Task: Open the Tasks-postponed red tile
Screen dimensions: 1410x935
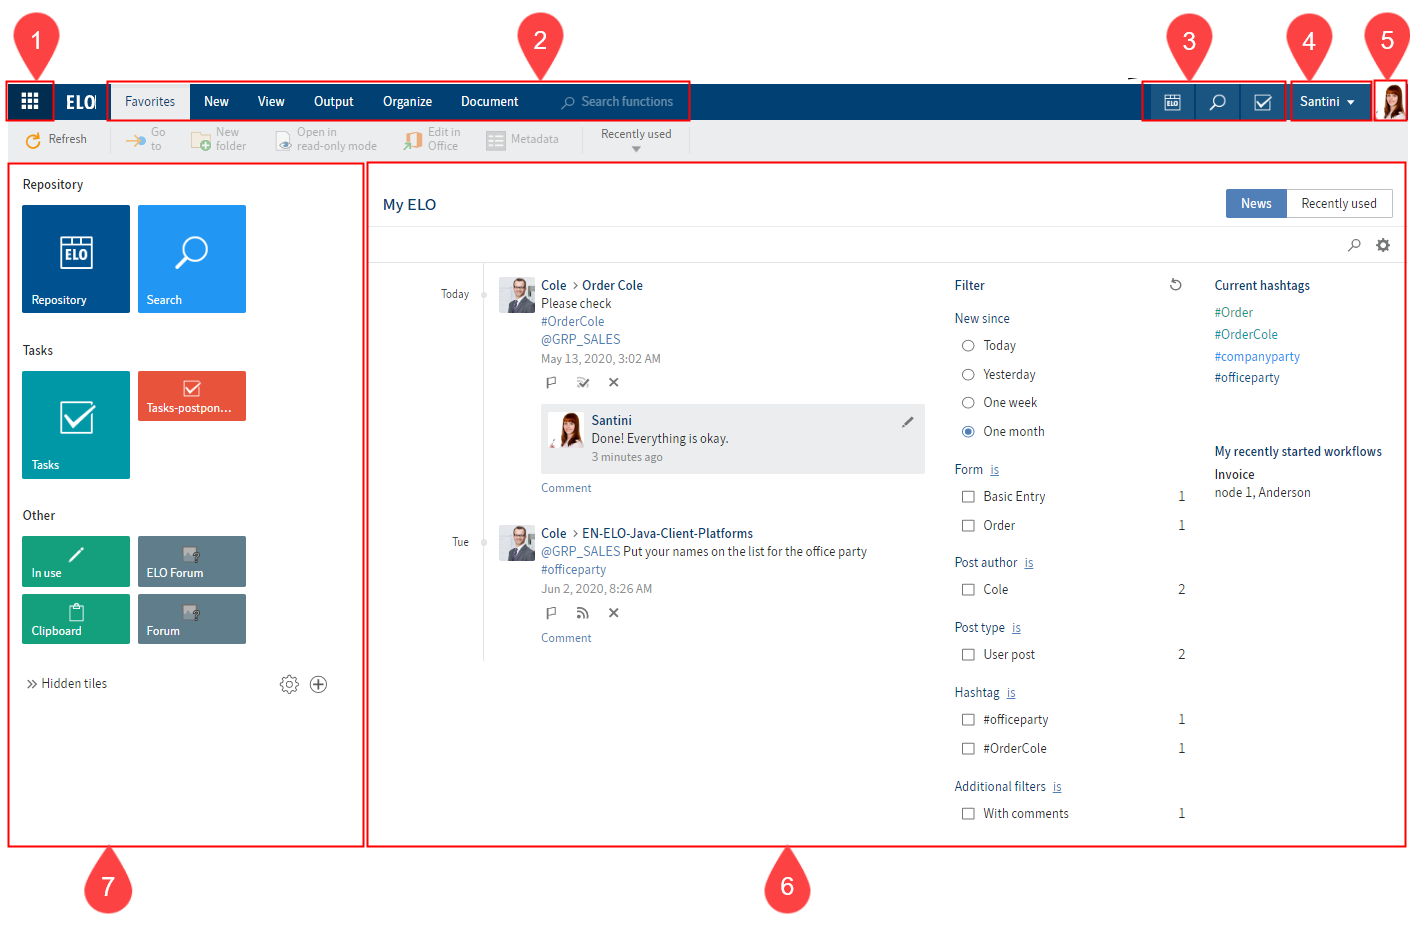Action: pyautogui.click(x=192, y=396)
